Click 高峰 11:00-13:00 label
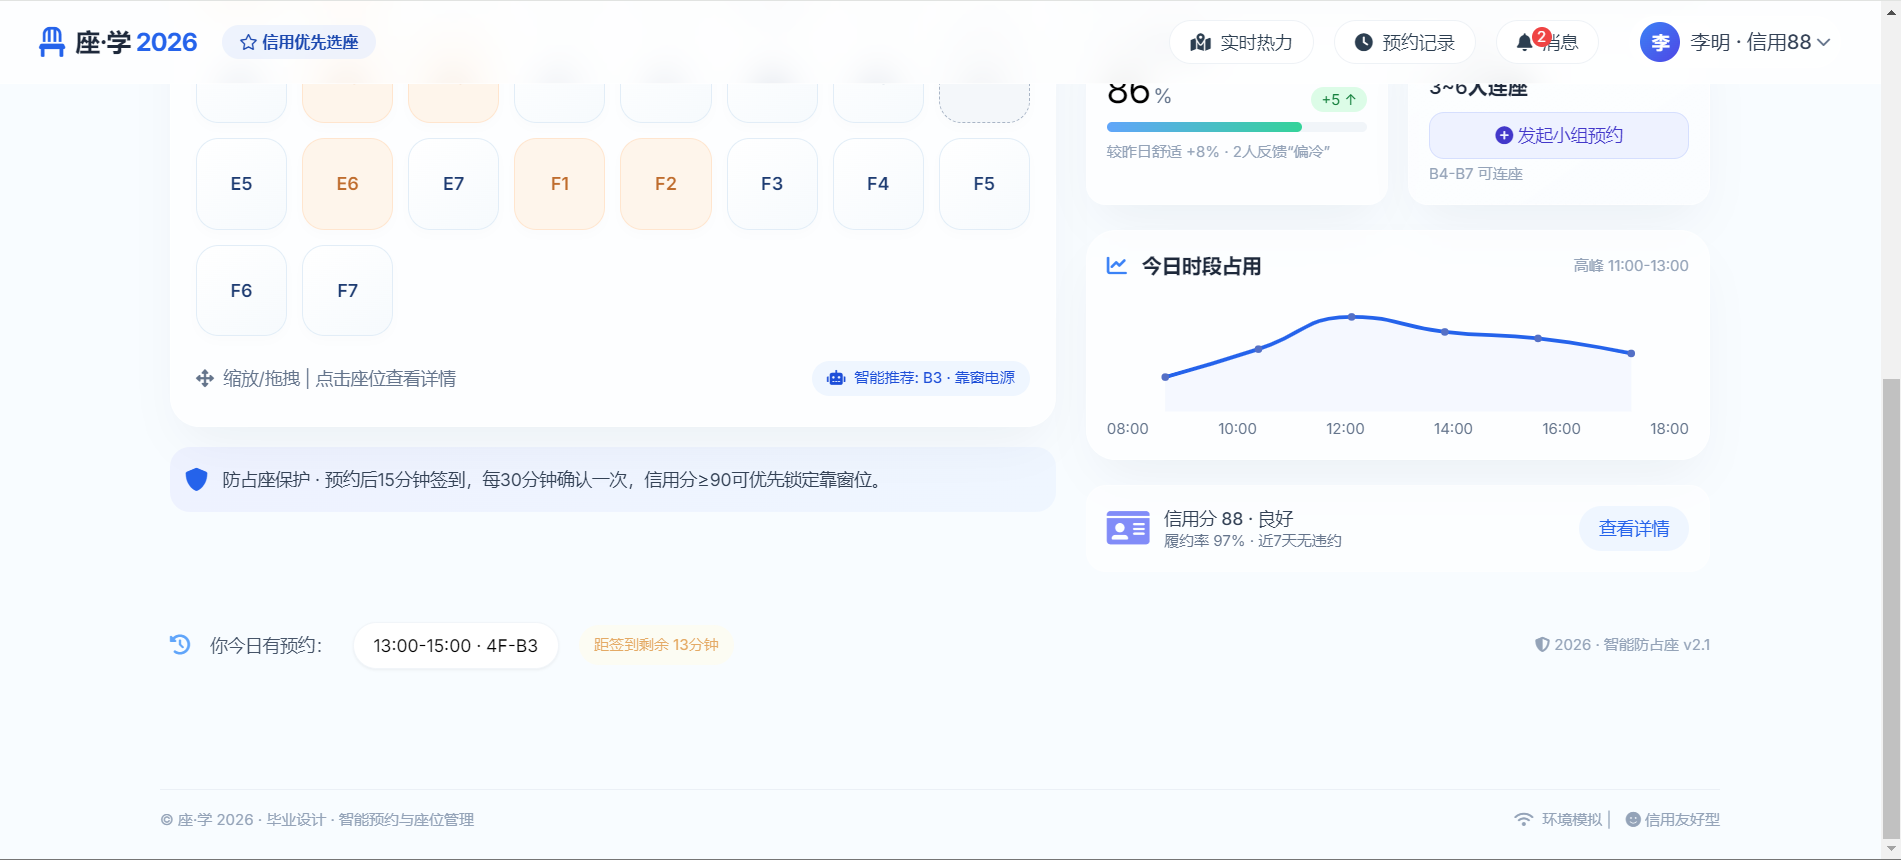Screen dimensions: 1901x860 pos(1631,265)
